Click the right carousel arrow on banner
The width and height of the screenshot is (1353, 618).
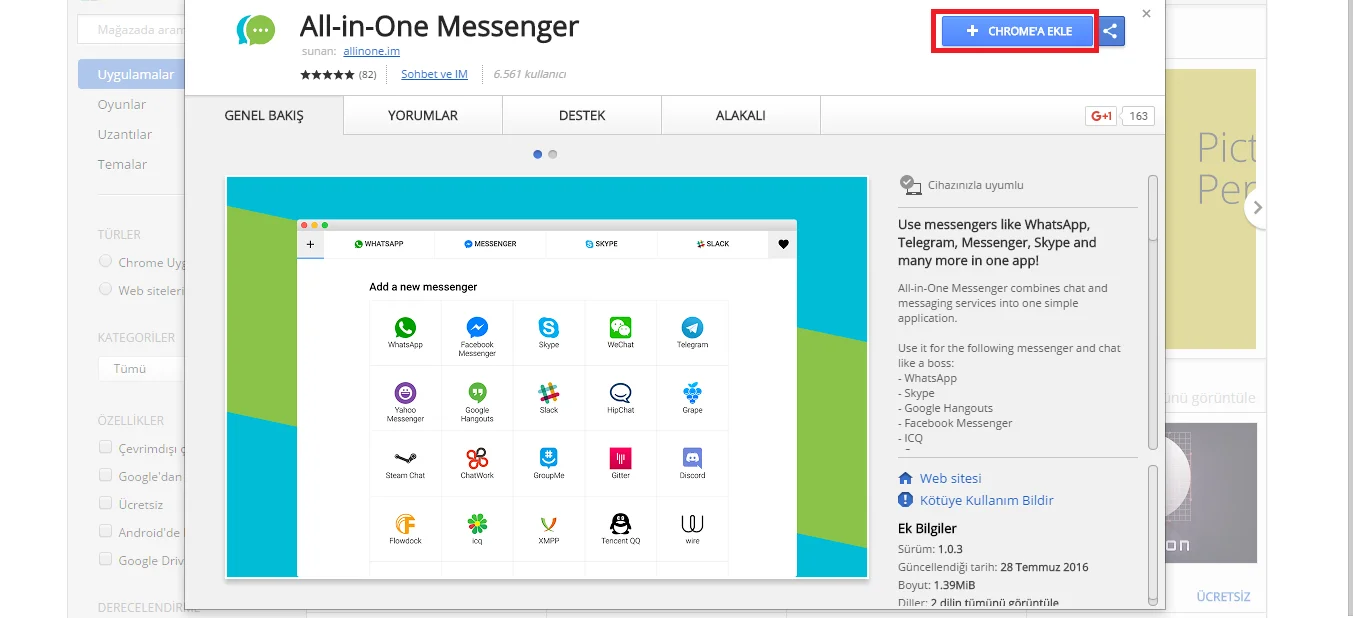tap(1257, 208)
